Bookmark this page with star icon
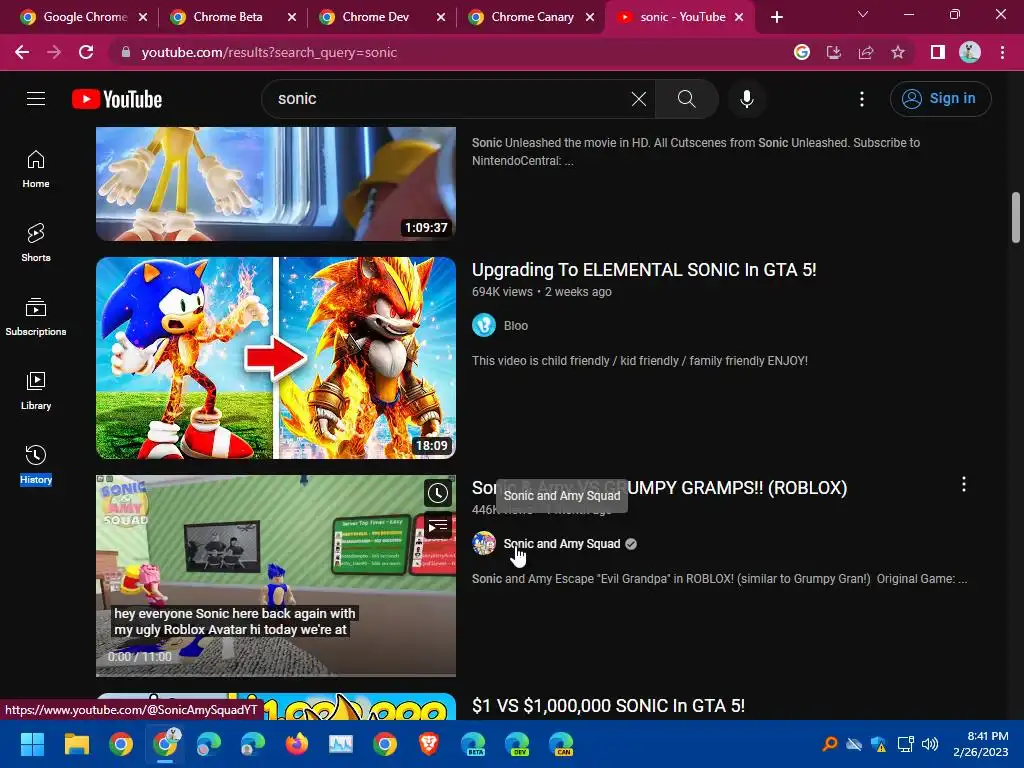1024x768 pixels. click(x=898, y=52)
